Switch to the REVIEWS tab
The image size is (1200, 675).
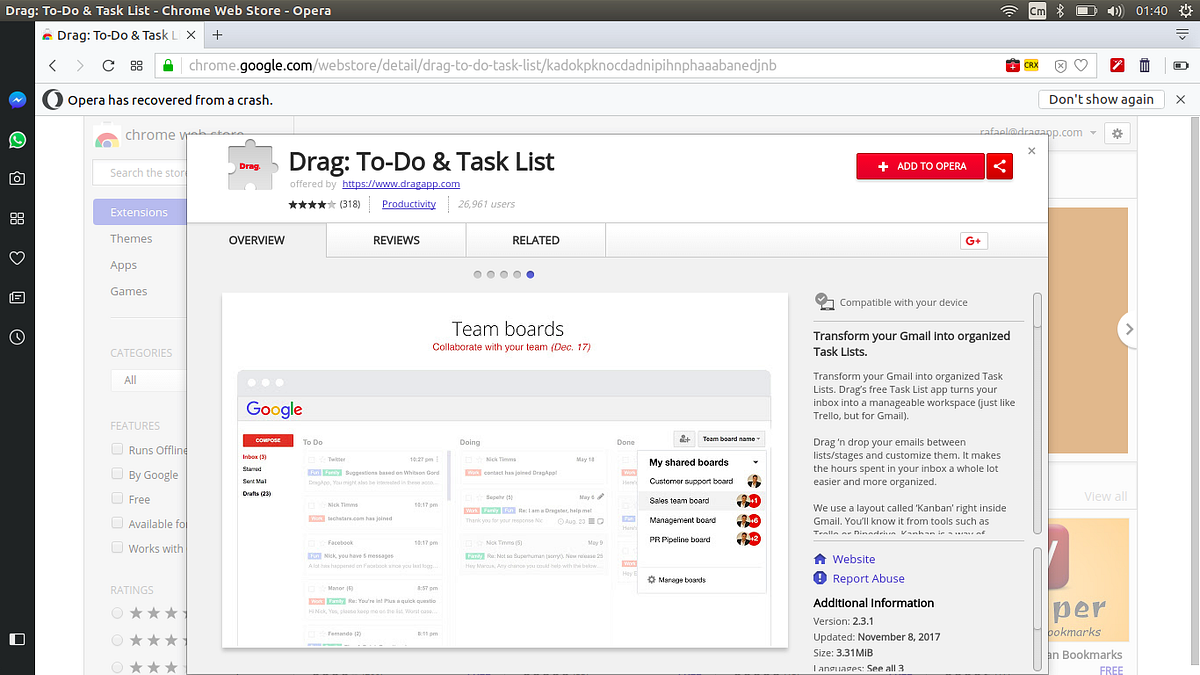(x=396, y=240)
